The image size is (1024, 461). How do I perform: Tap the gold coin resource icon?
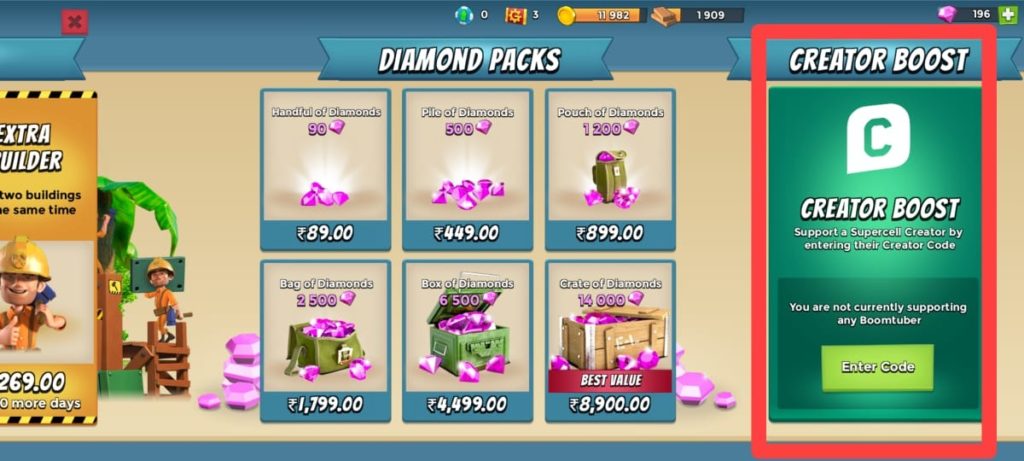pos(566,15)
